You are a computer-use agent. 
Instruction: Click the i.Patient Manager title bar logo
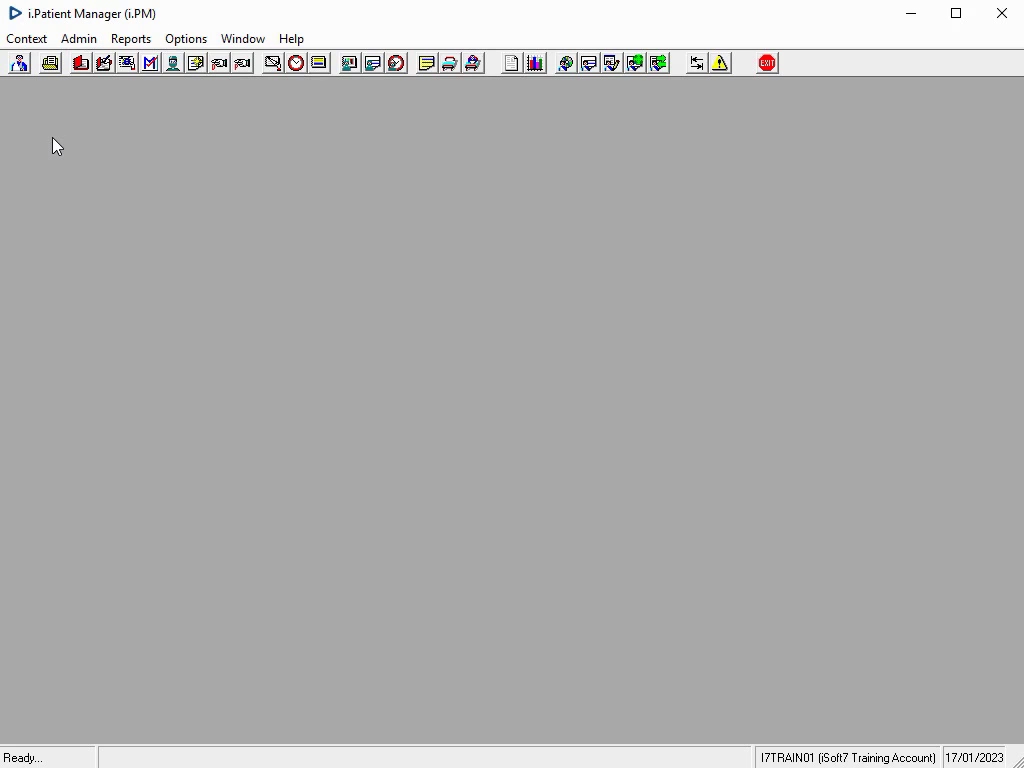point(16,13)
